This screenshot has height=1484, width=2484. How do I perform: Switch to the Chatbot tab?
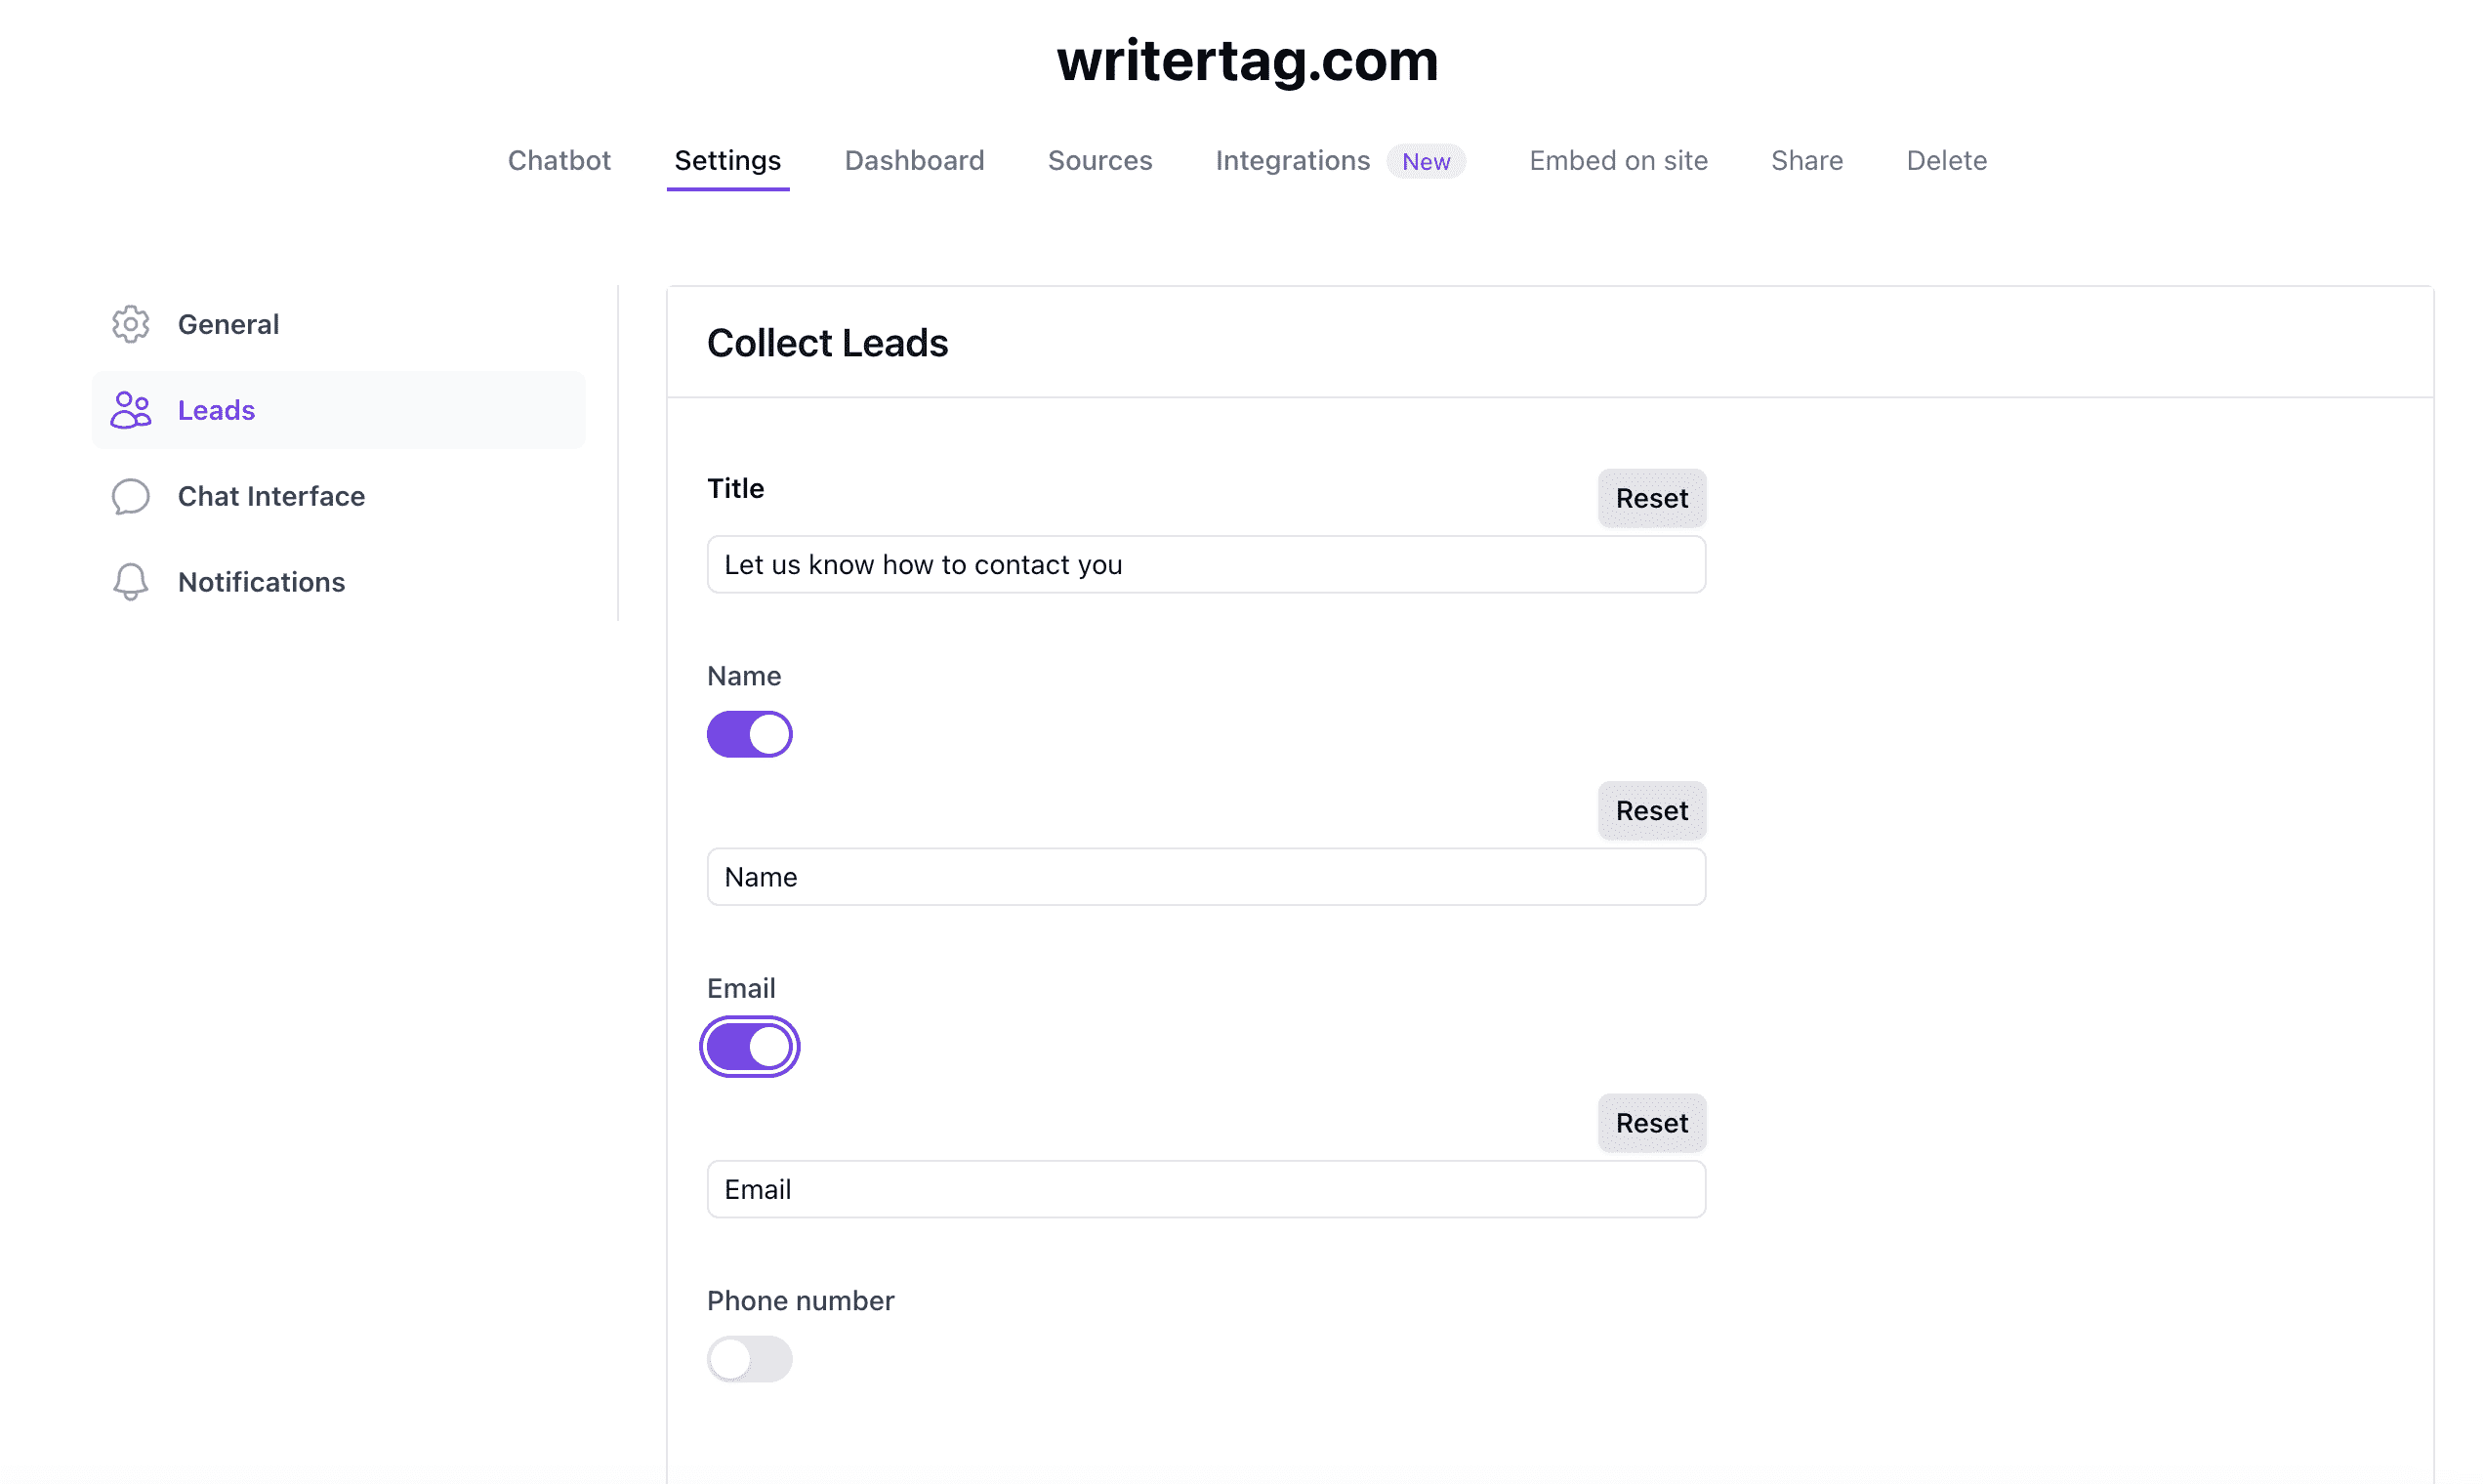pos(559,160)
